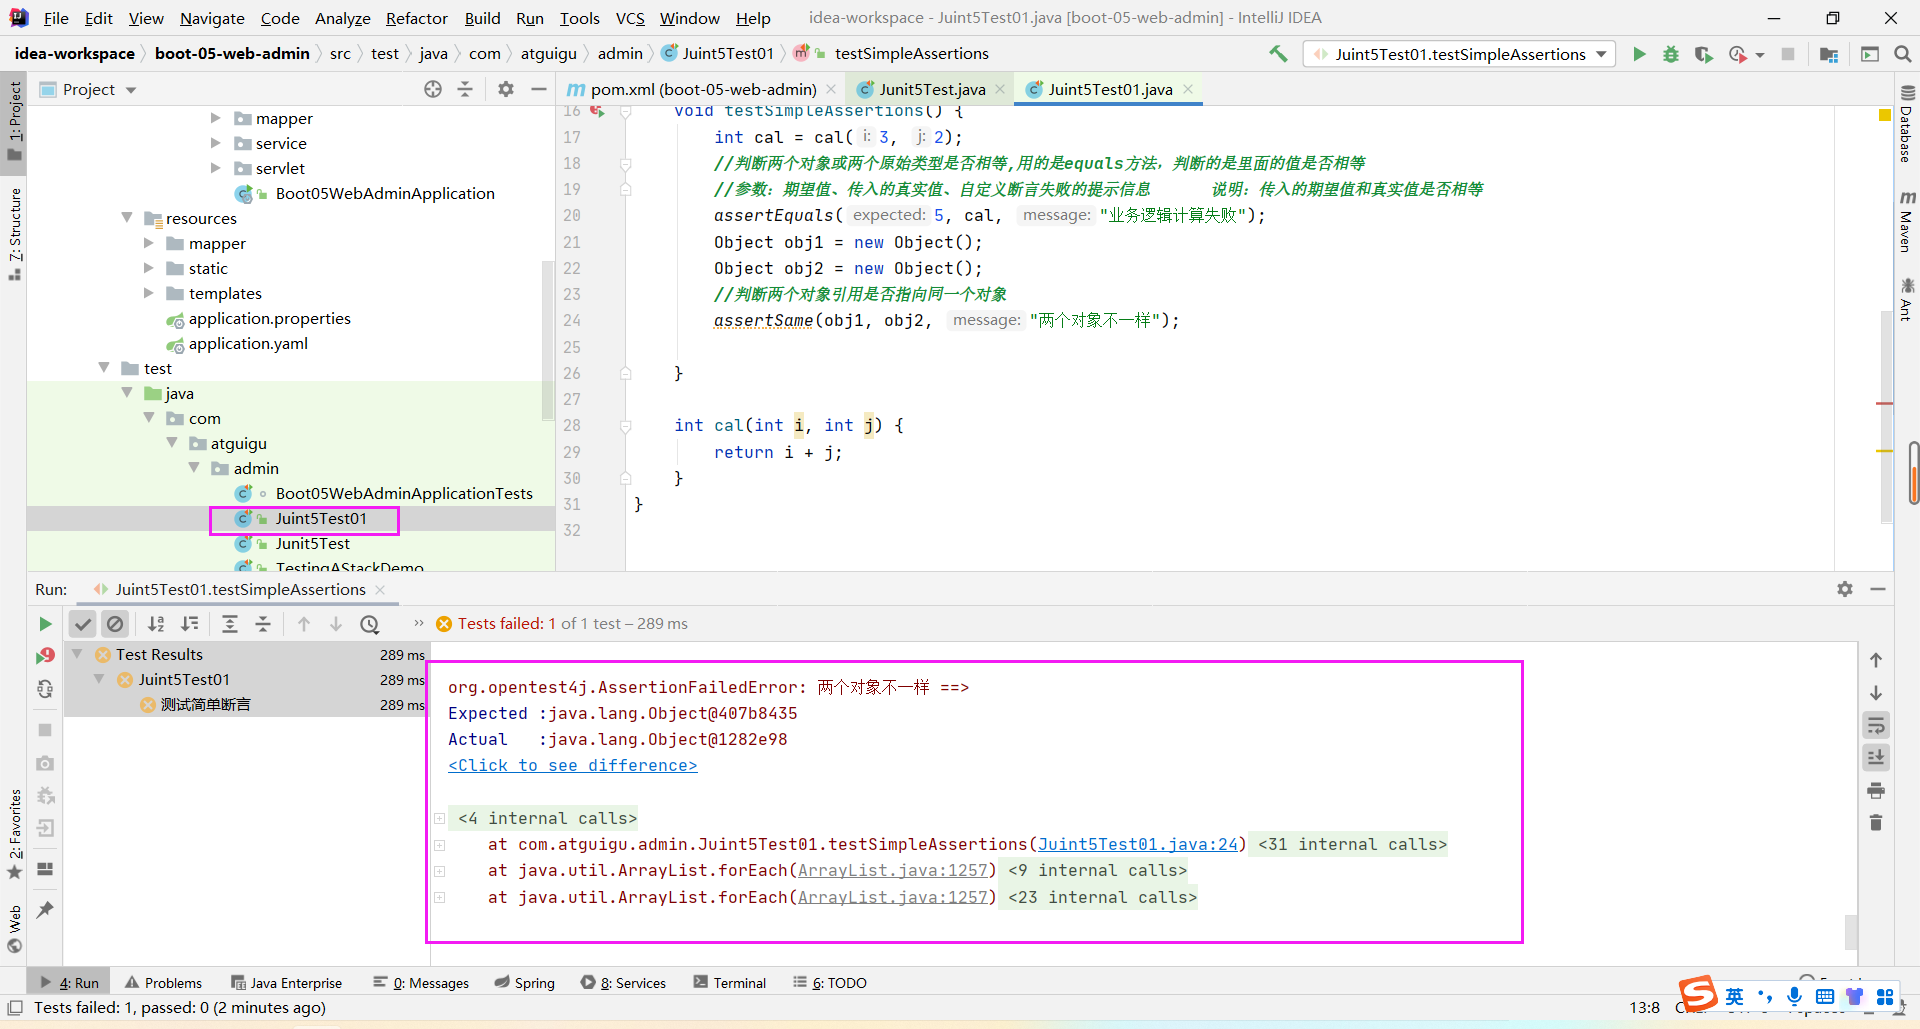This screenshot has height=1029, width=1920.
Task: Rerun failed tests in the Run panel
Action: click(45, 656)
